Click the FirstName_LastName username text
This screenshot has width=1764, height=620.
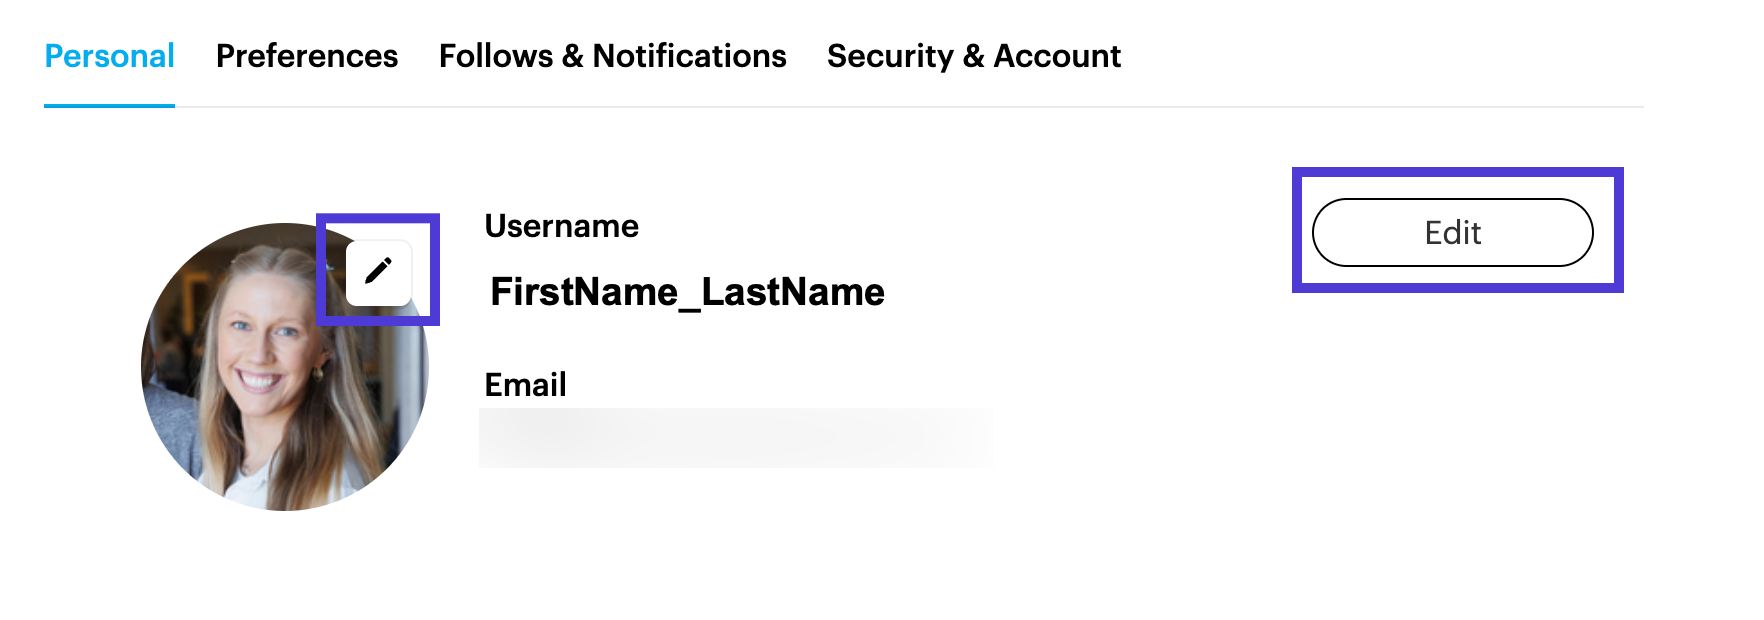(x=687, y=292)
